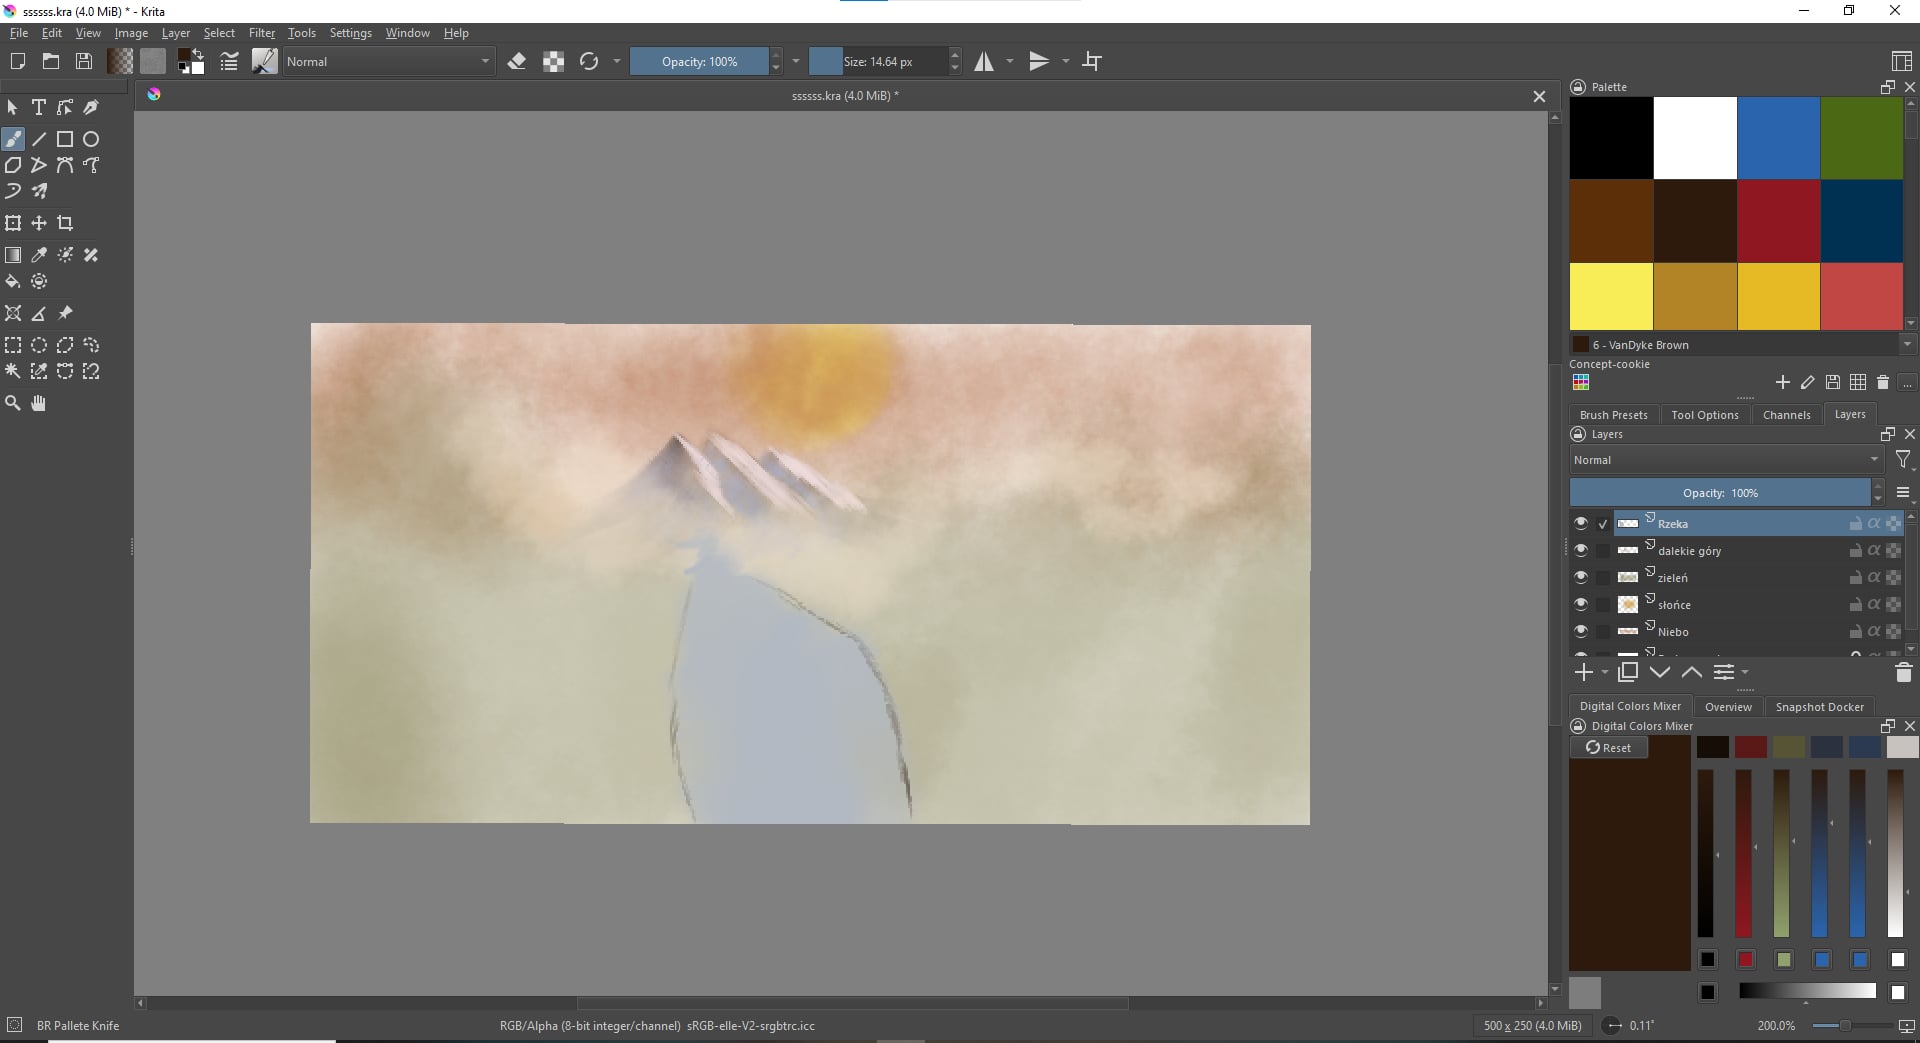Delete layer using trash icon

click(x=1903, y=673)
